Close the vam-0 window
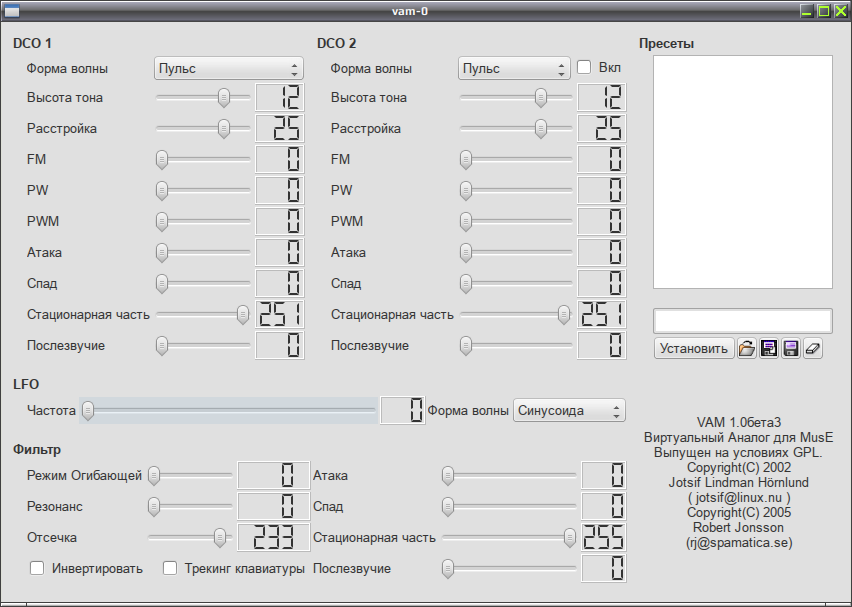Viewport: 852px width, 607px height. [841, 11]
